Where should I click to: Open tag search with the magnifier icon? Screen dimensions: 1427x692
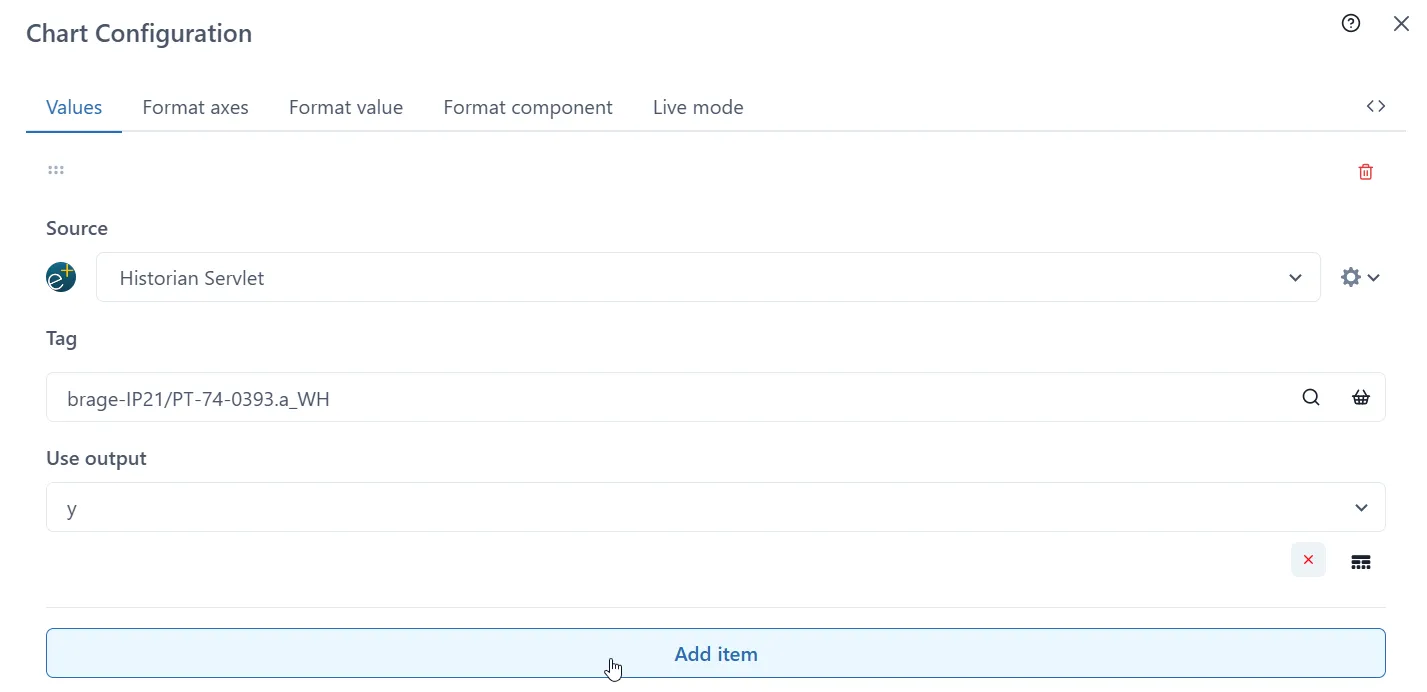click(1310, 397)
